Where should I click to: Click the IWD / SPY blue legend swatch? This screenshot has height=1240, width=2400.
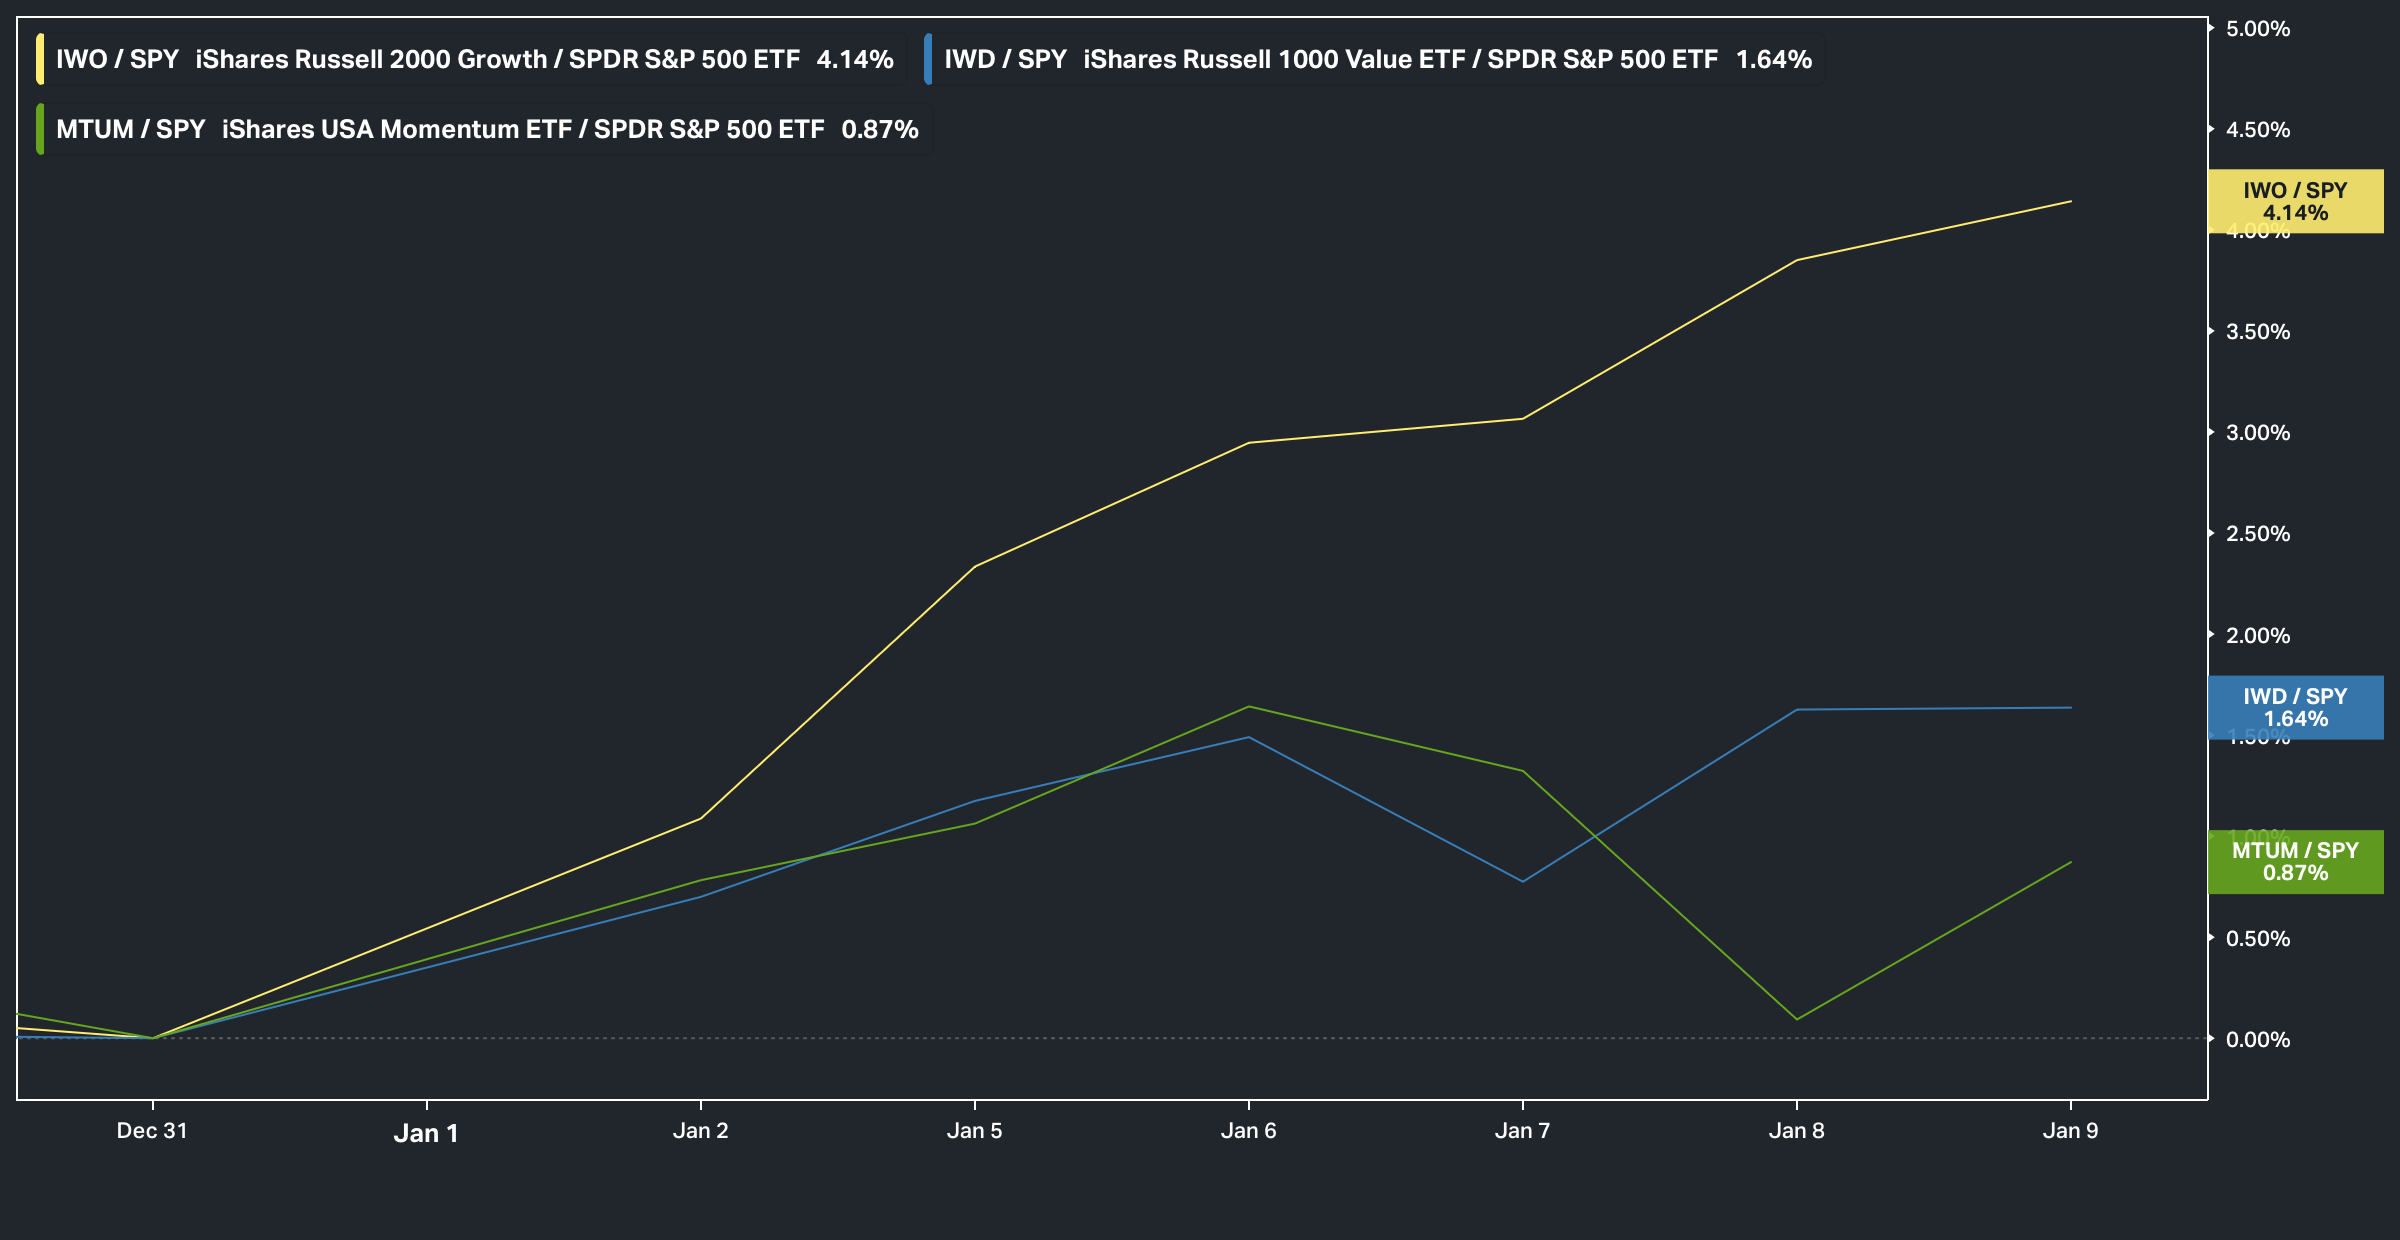point(928,59)
